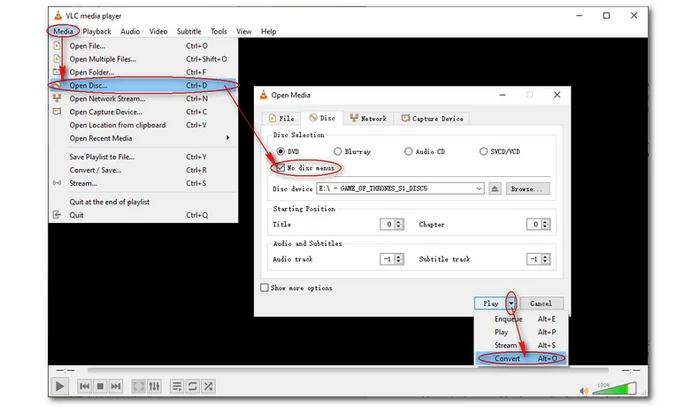Show the playlist icon

click(177, 386)
